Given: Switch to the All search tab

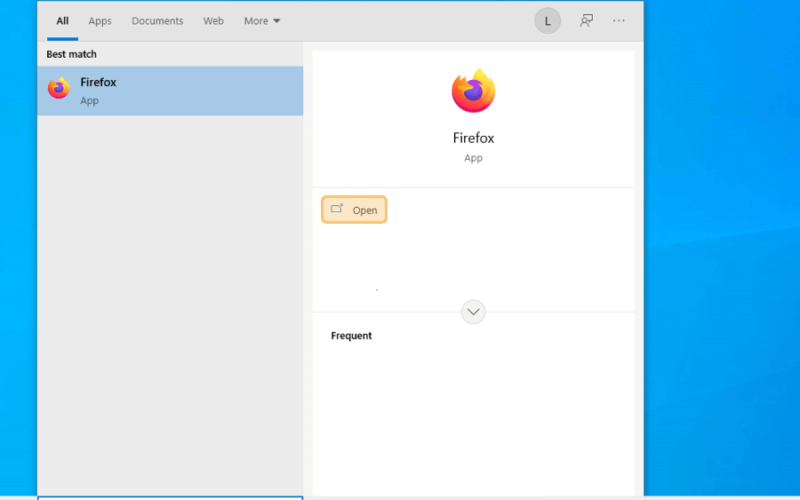Looking at the screenshot, I should 62,21.
